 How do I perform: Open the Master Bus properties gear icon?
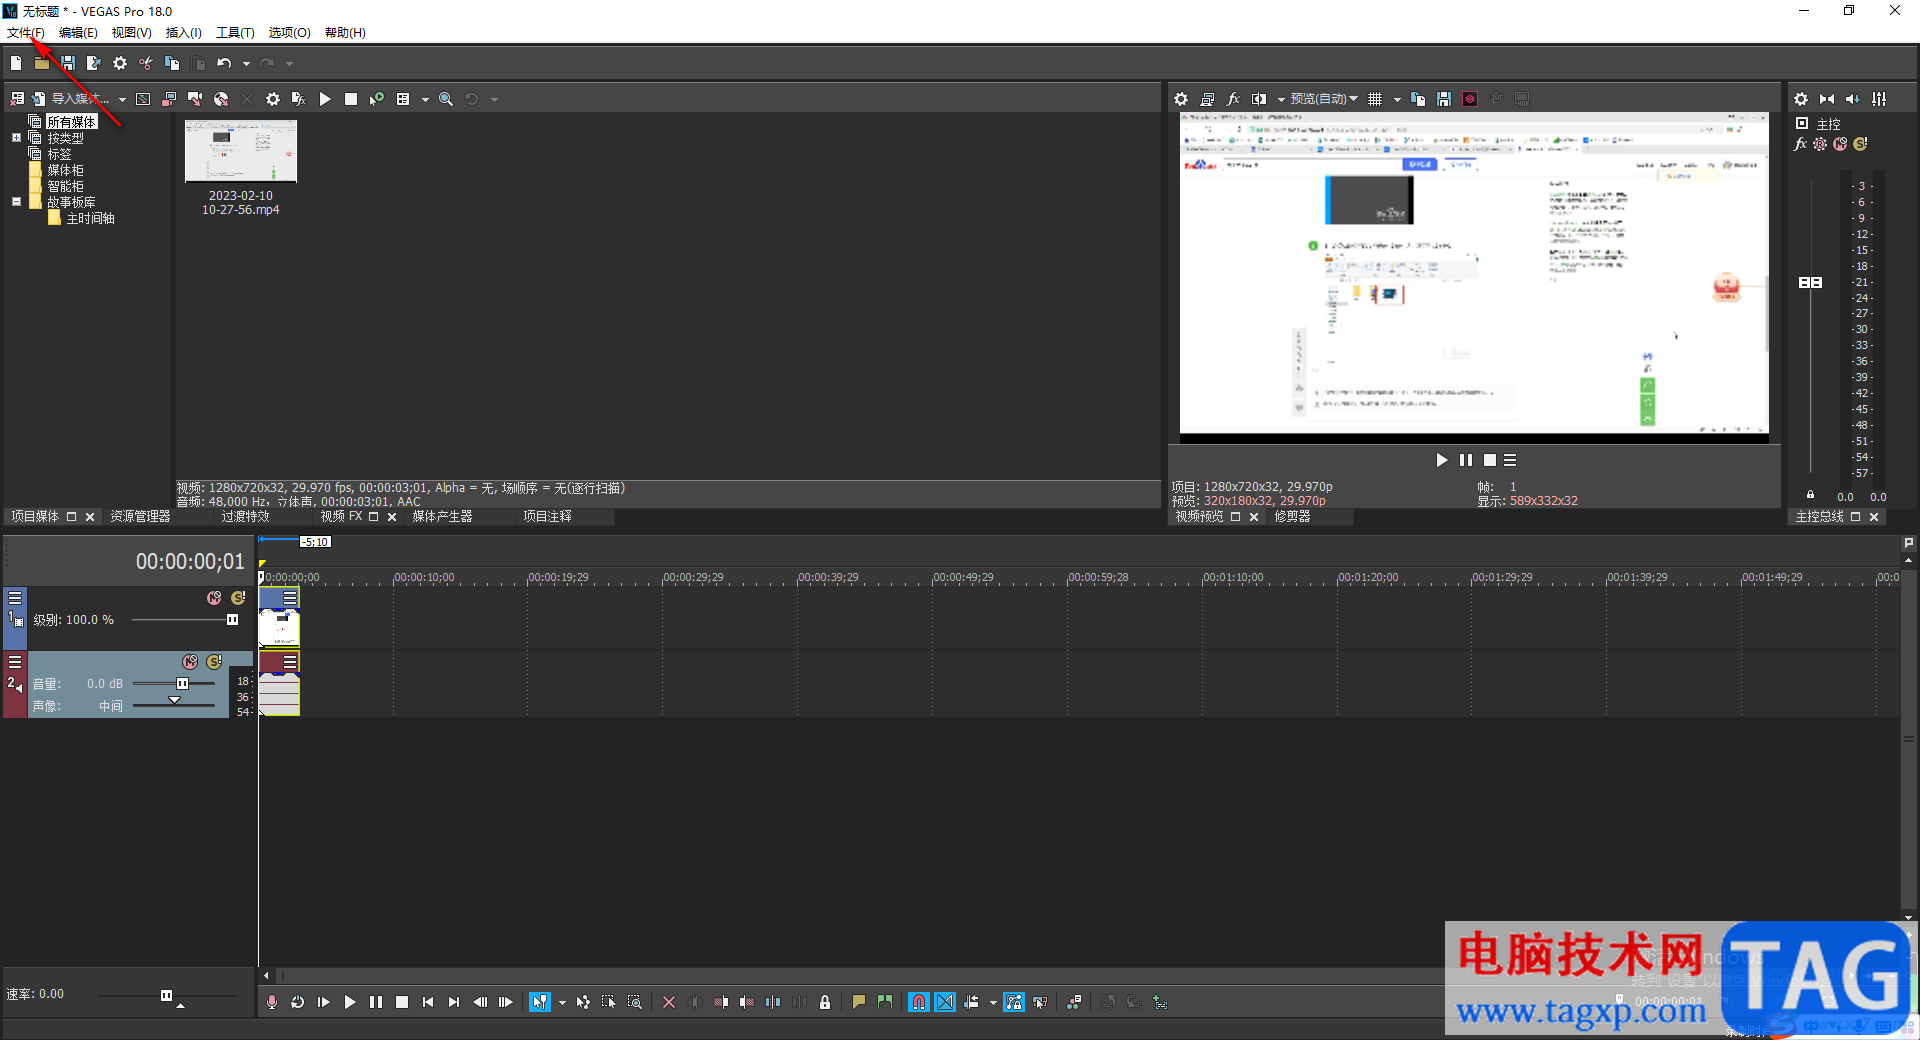[1801, 99]
